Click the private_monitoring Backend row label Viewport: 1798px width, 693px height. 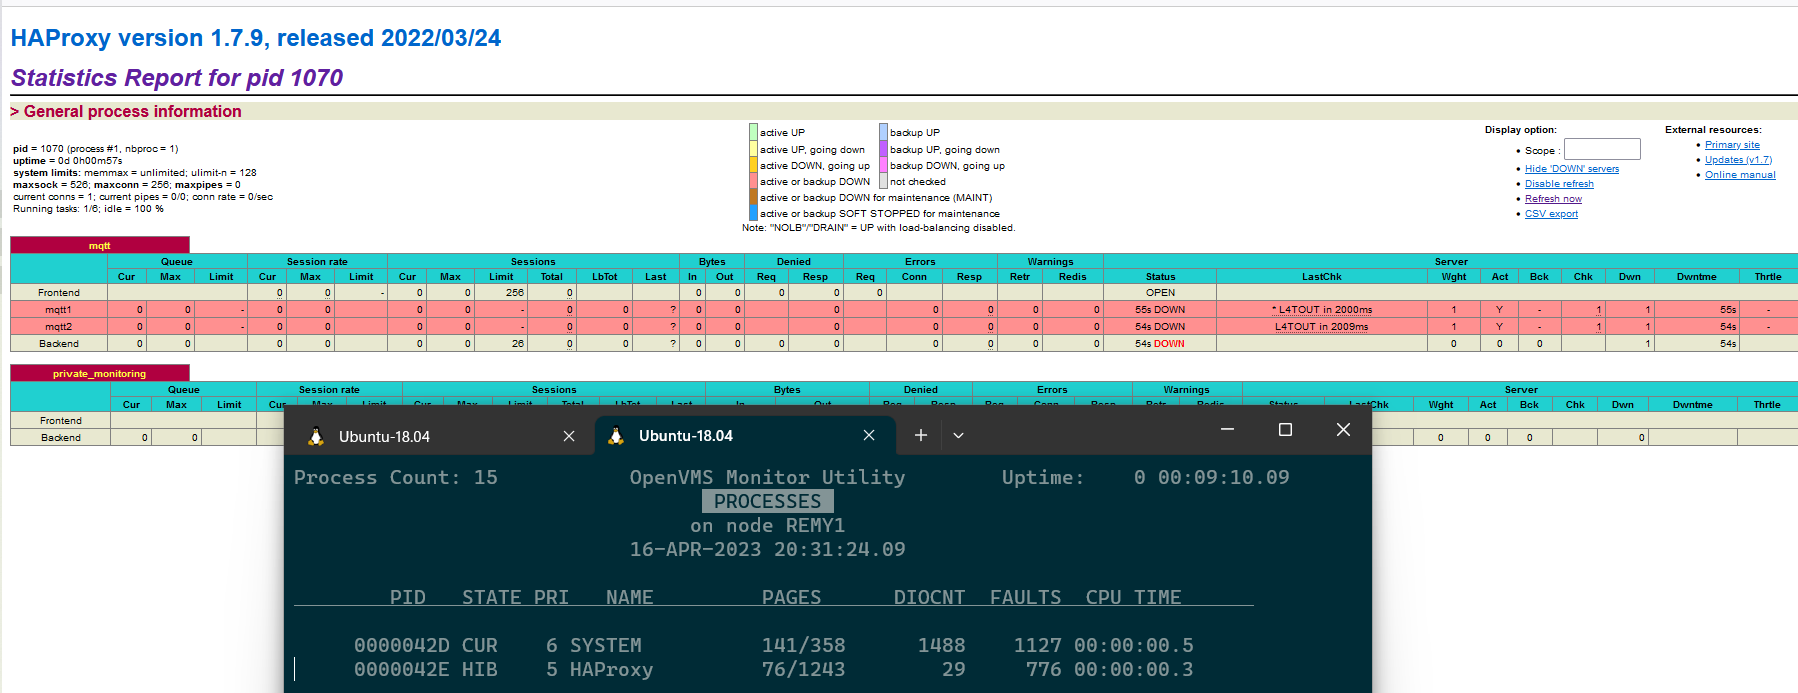click(x=61, y=438)
